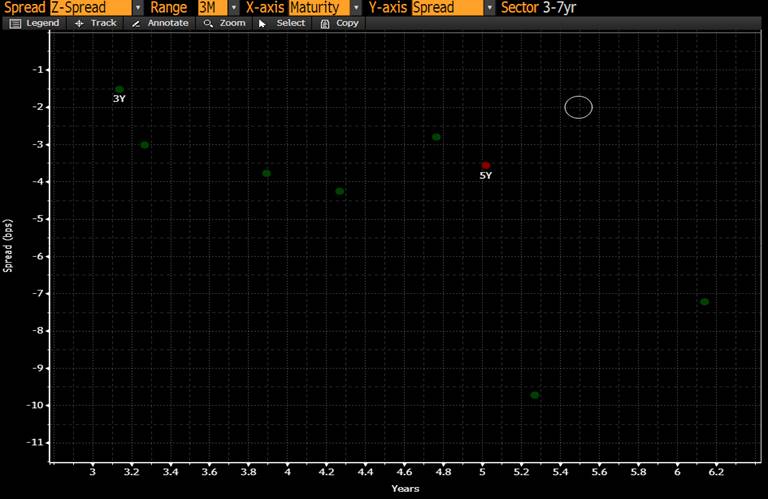This screenshot has height=499, width=768.
Task: Click the Track toolbar label
Action: 104,23
